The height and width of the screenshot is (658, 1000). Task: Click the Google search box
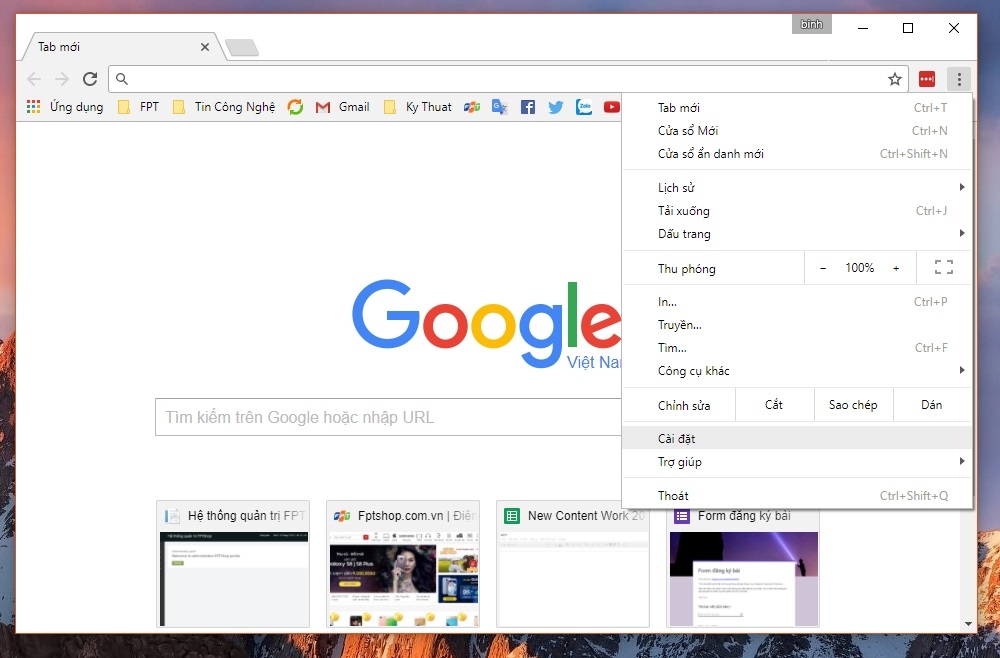(x=388, y=417)
